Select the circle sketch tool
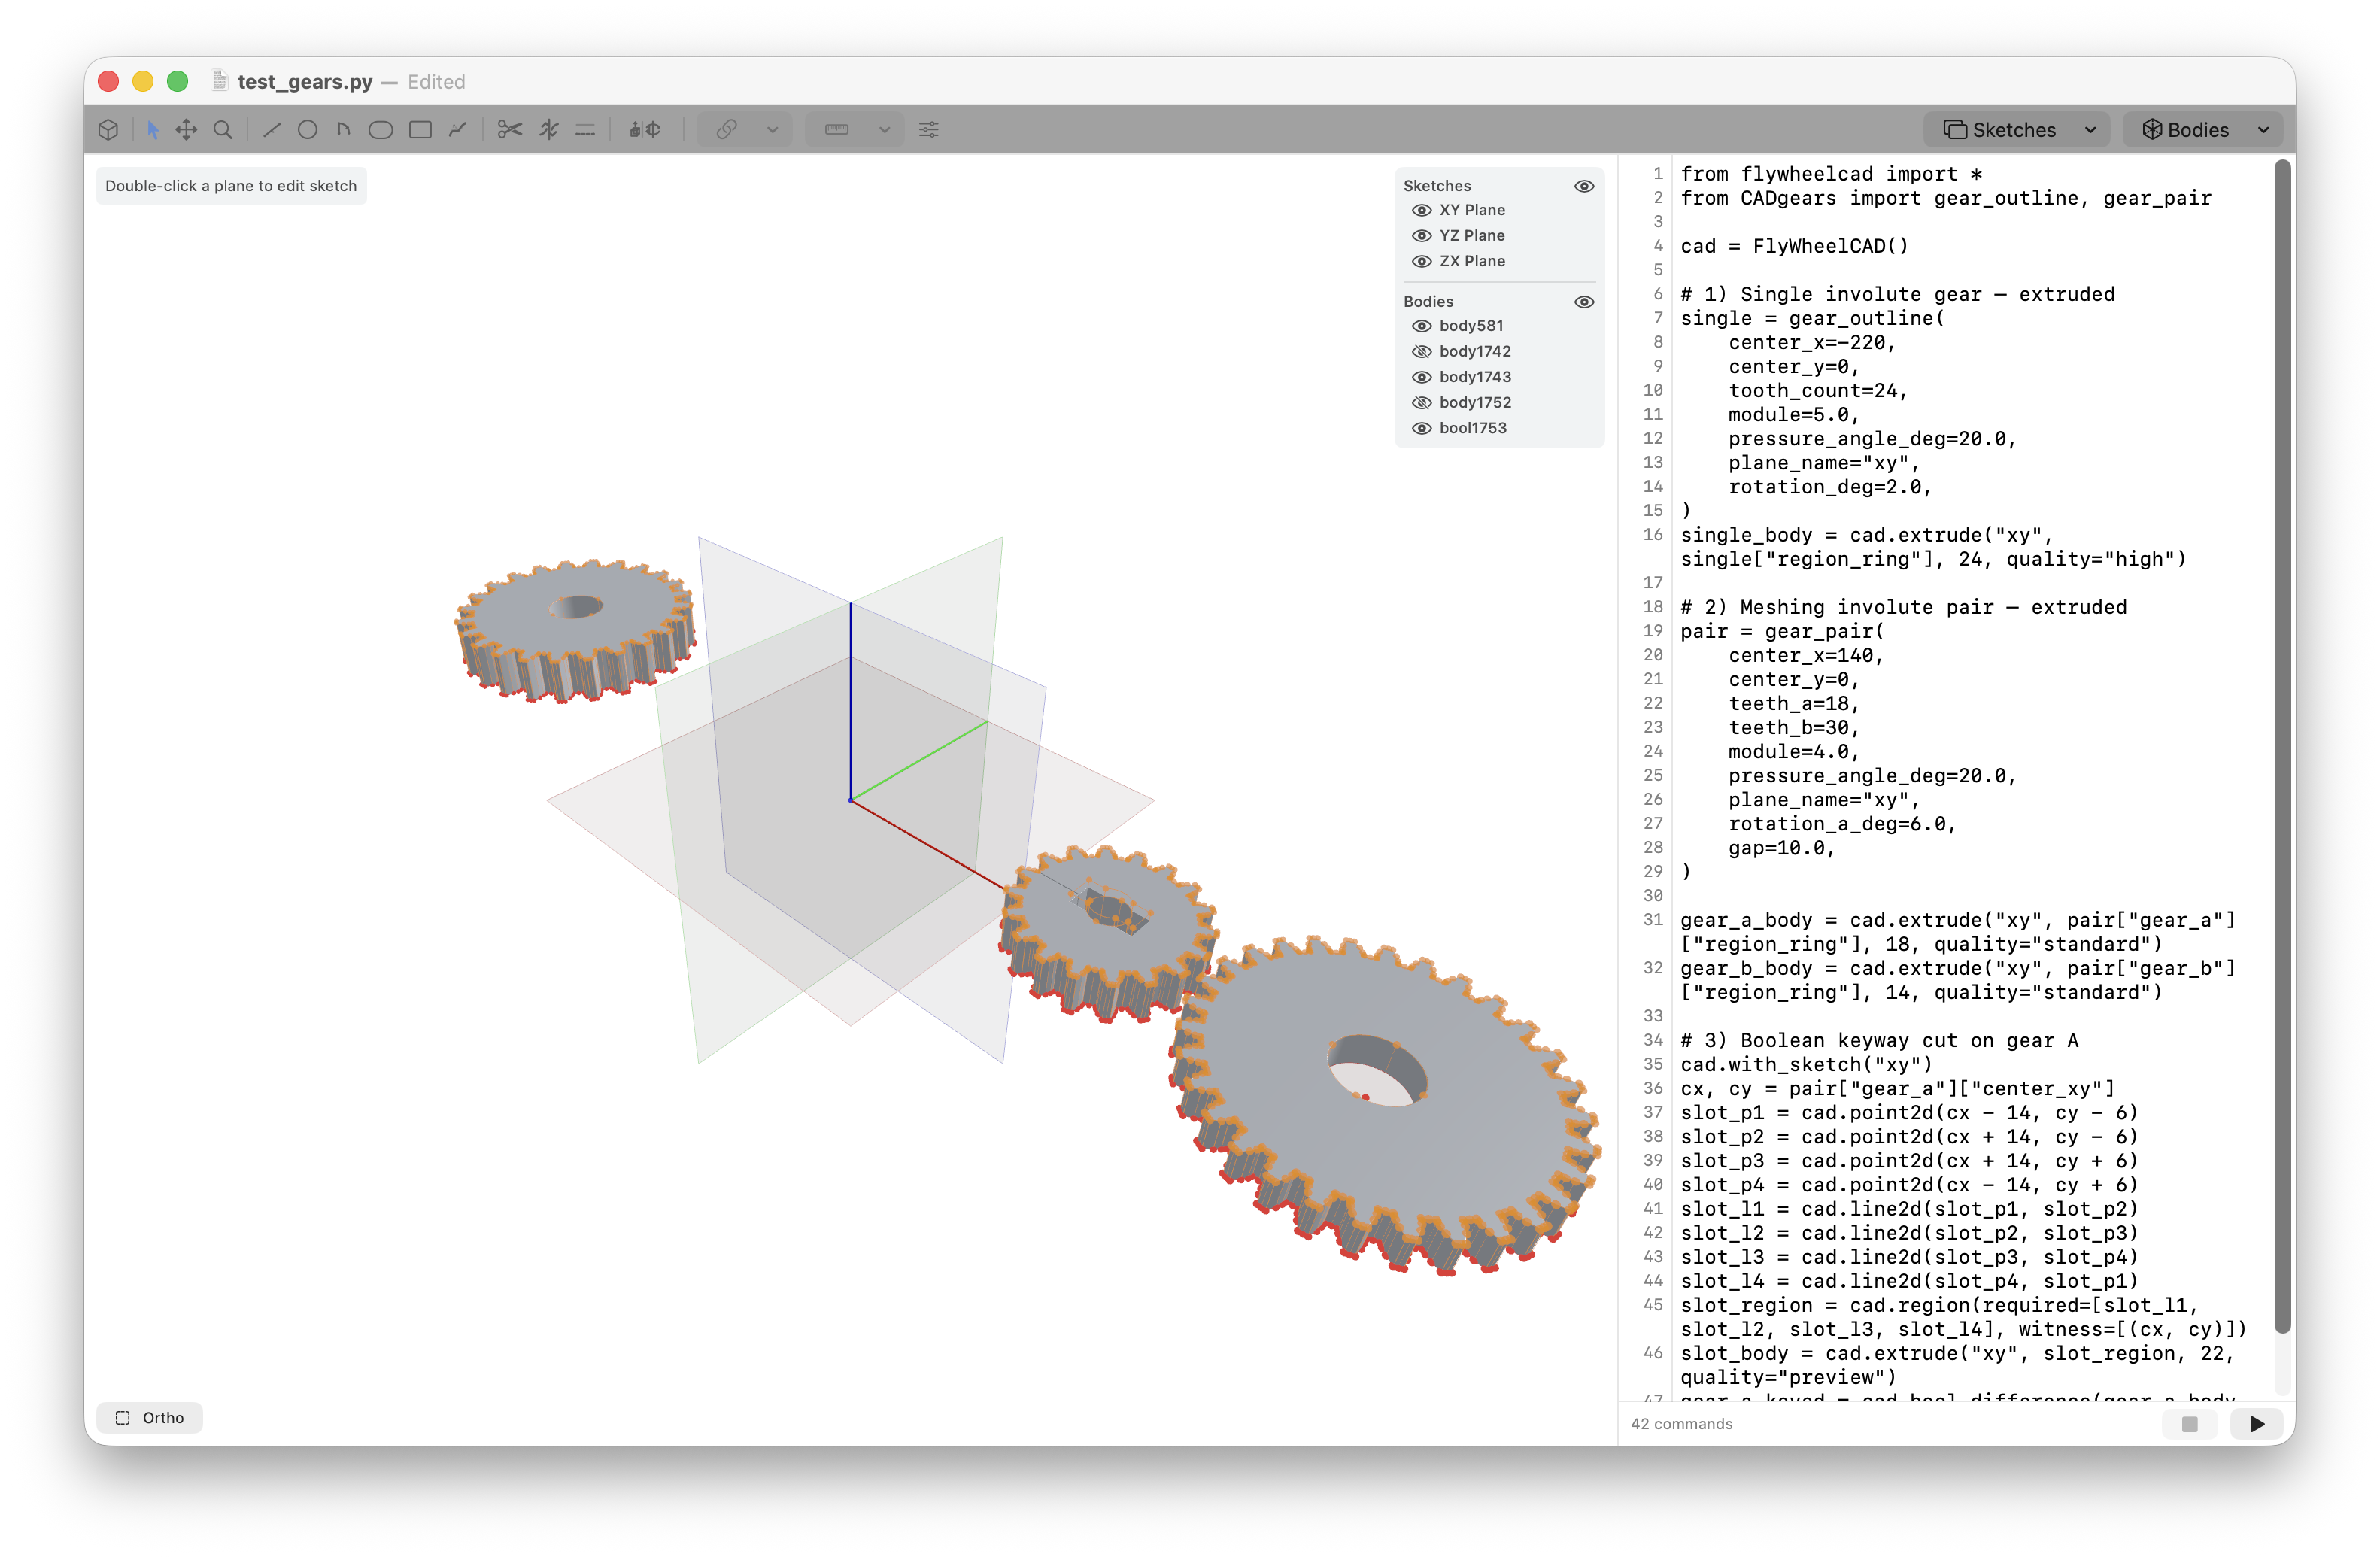 pyautogui.click(x=307, y=130)
